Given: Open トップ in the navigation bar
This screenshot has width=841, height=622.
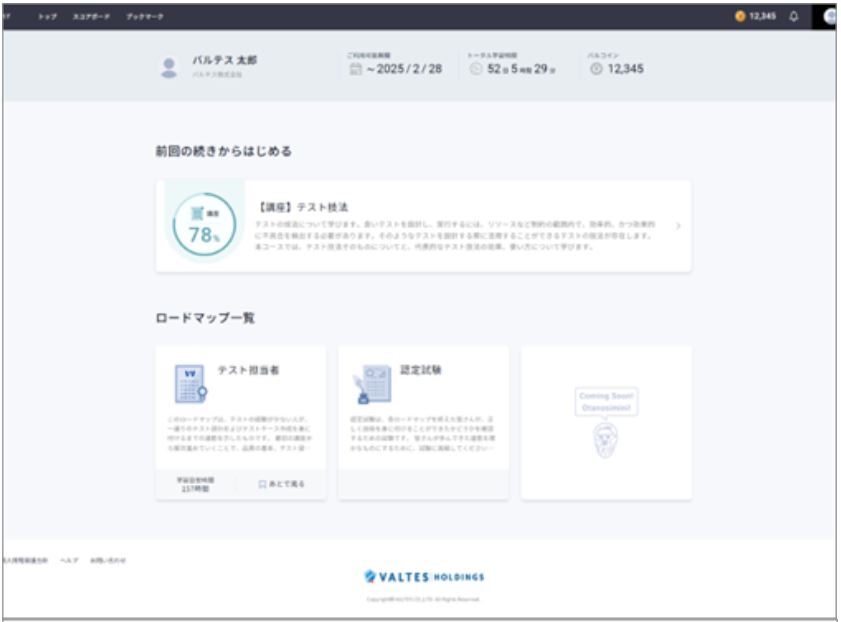Looking at the screenshot, I should point(47,17).
